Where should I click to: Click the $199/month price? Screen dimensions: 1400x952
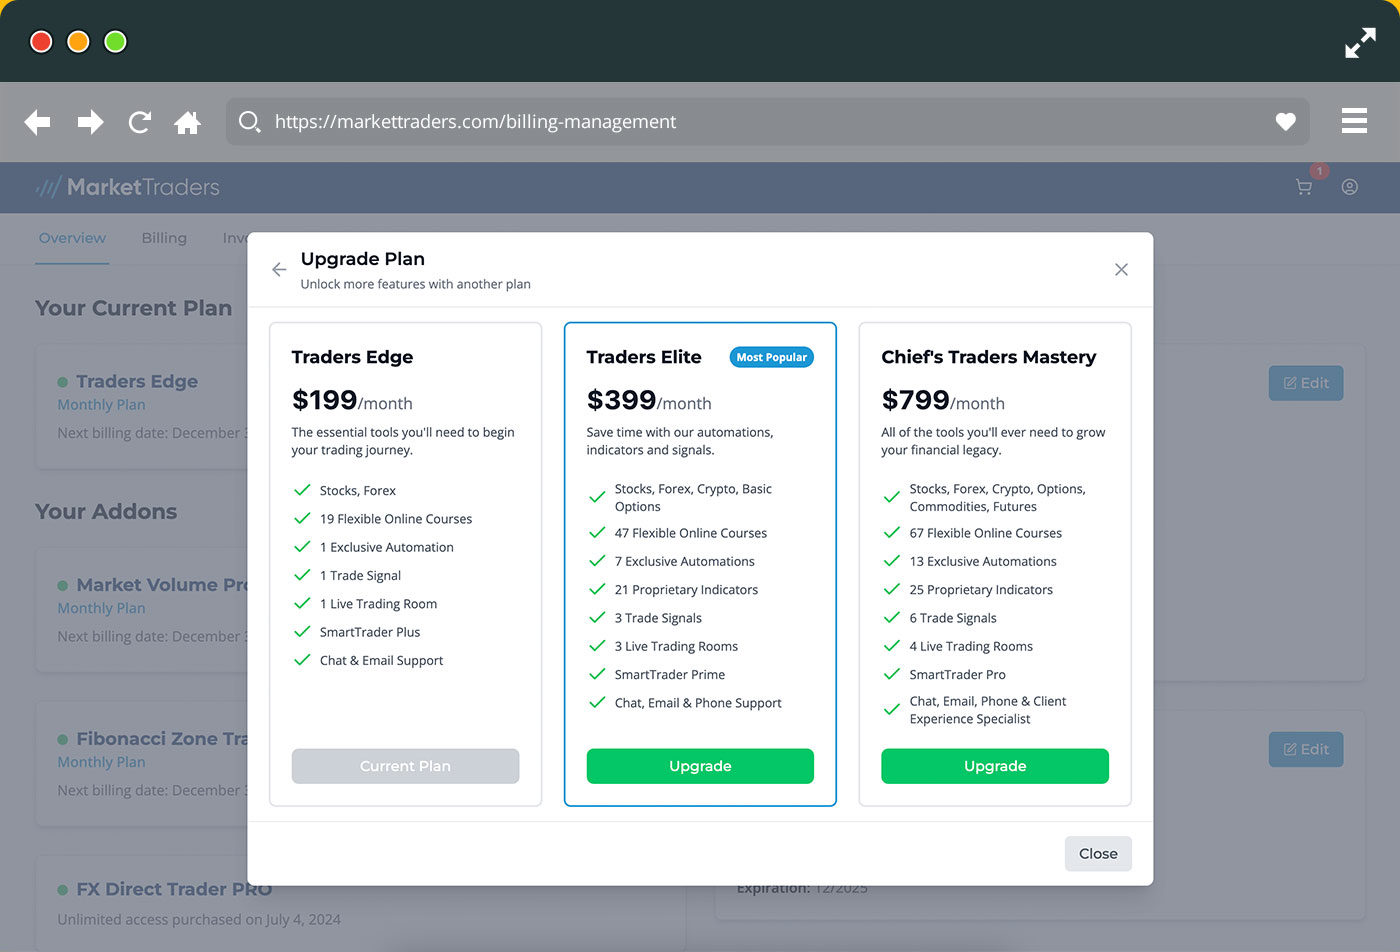(x=352, y=400)
